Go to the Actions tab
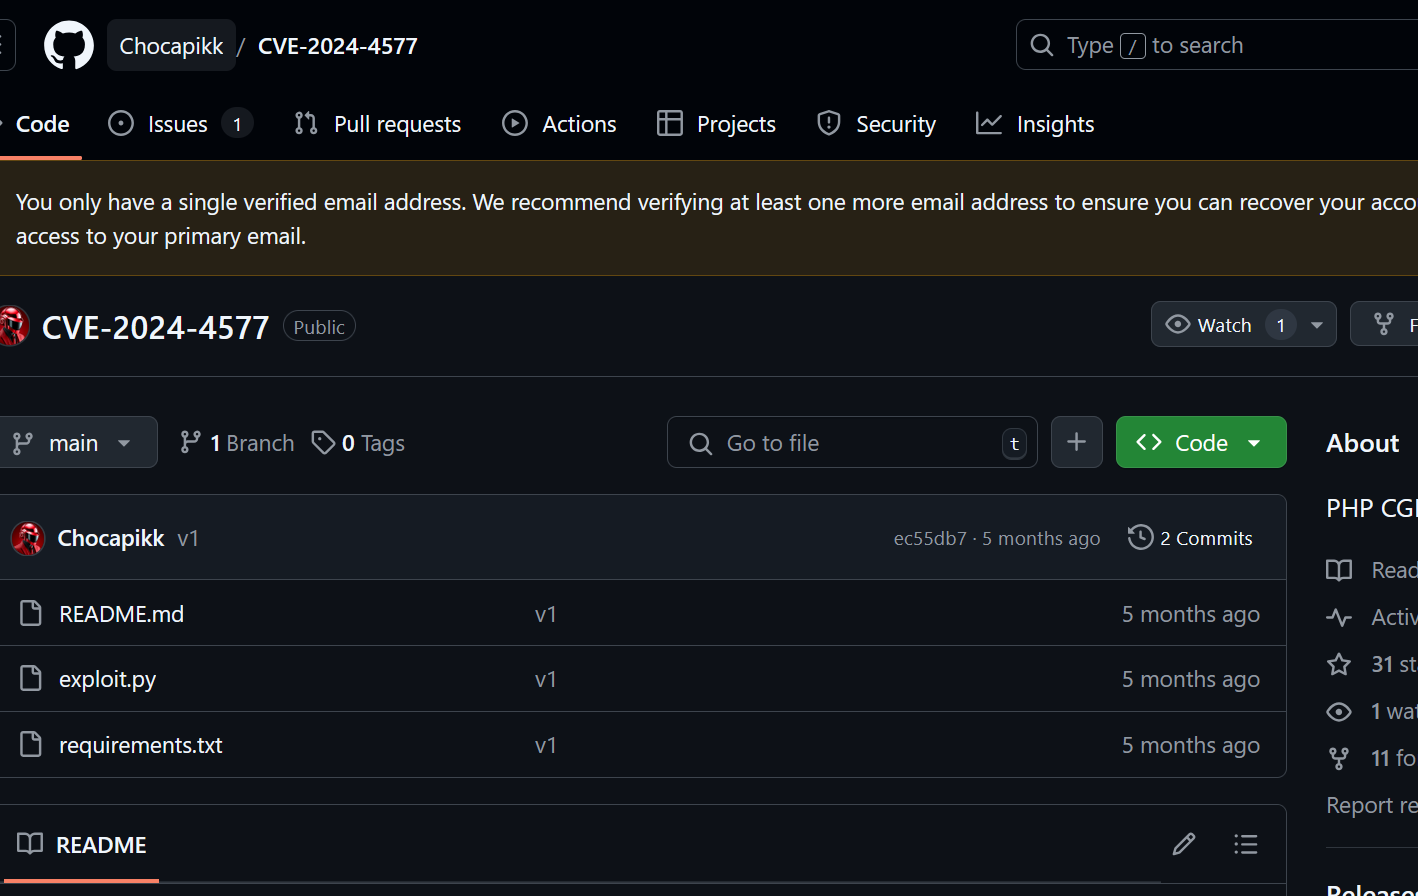 pyautogui.click(x=559, y=124)
